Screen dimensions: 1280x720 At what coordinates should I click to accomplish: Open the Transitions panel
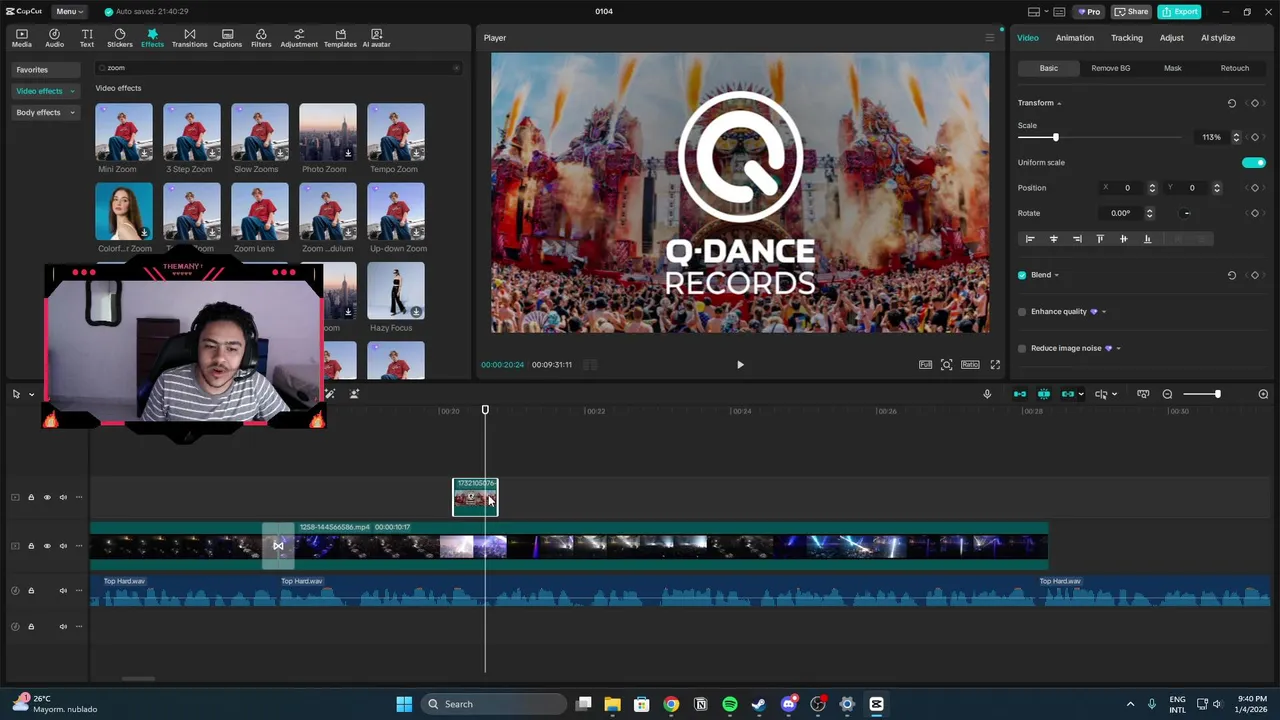(x=189, y=38)
